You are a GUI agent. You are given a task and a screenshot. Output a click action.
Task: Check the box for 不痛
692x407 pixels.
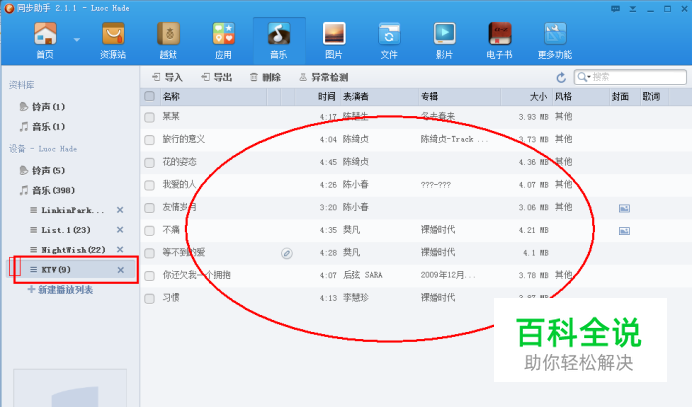[x=150, y=230]
